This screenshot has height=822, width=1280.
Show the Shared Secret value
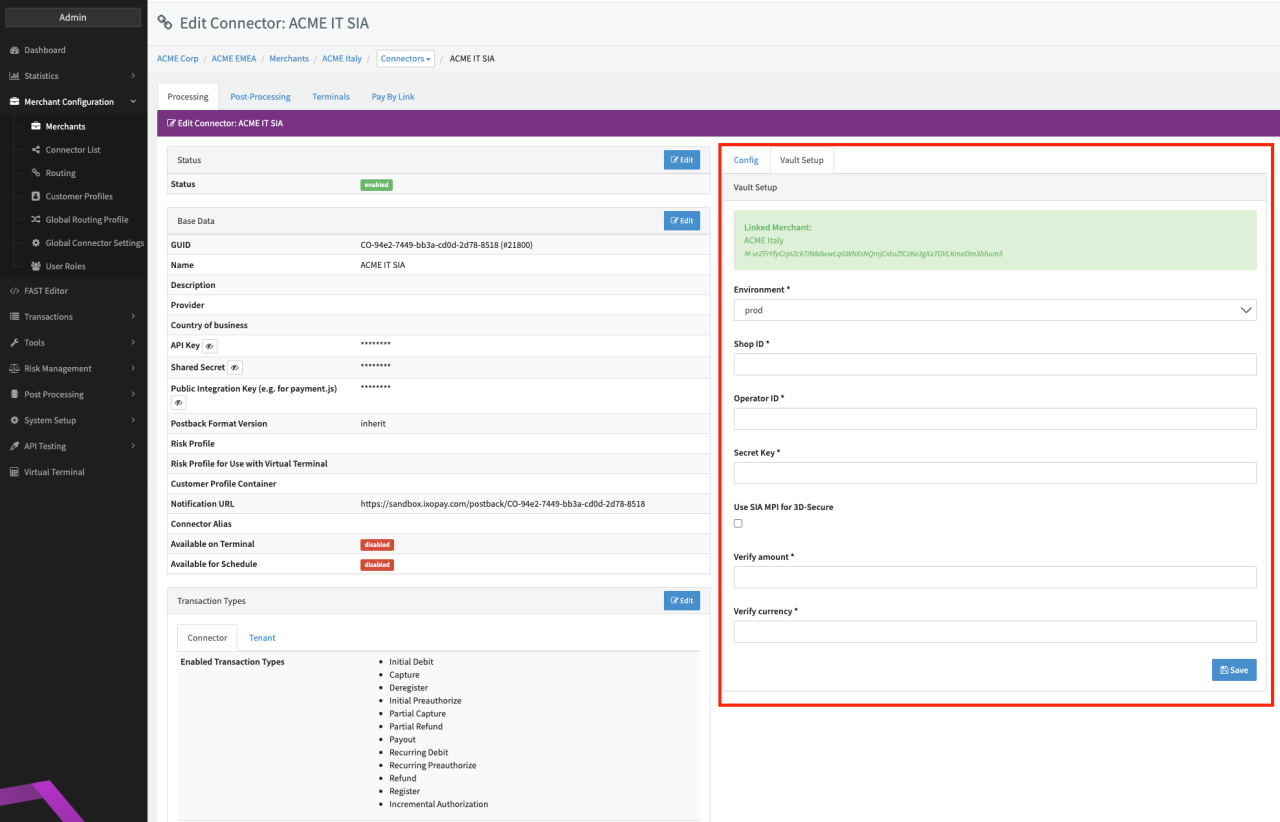pos(235,368)
